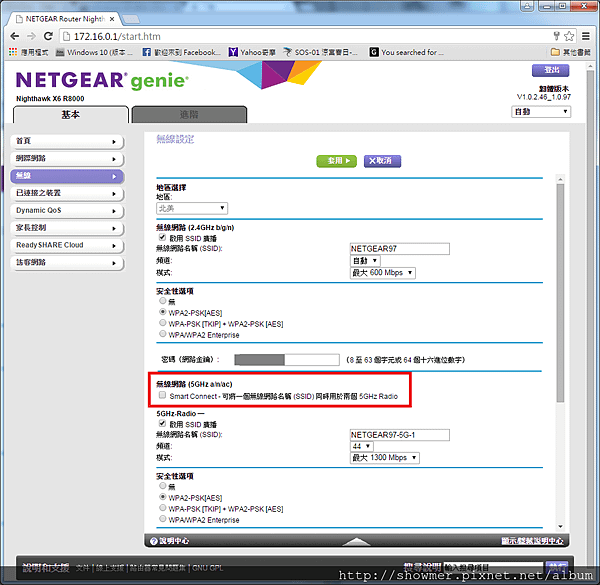Select WPA2-PSK[AES] for 5GHz Radio
Screen dimensions: 600x585
(163, 497)
